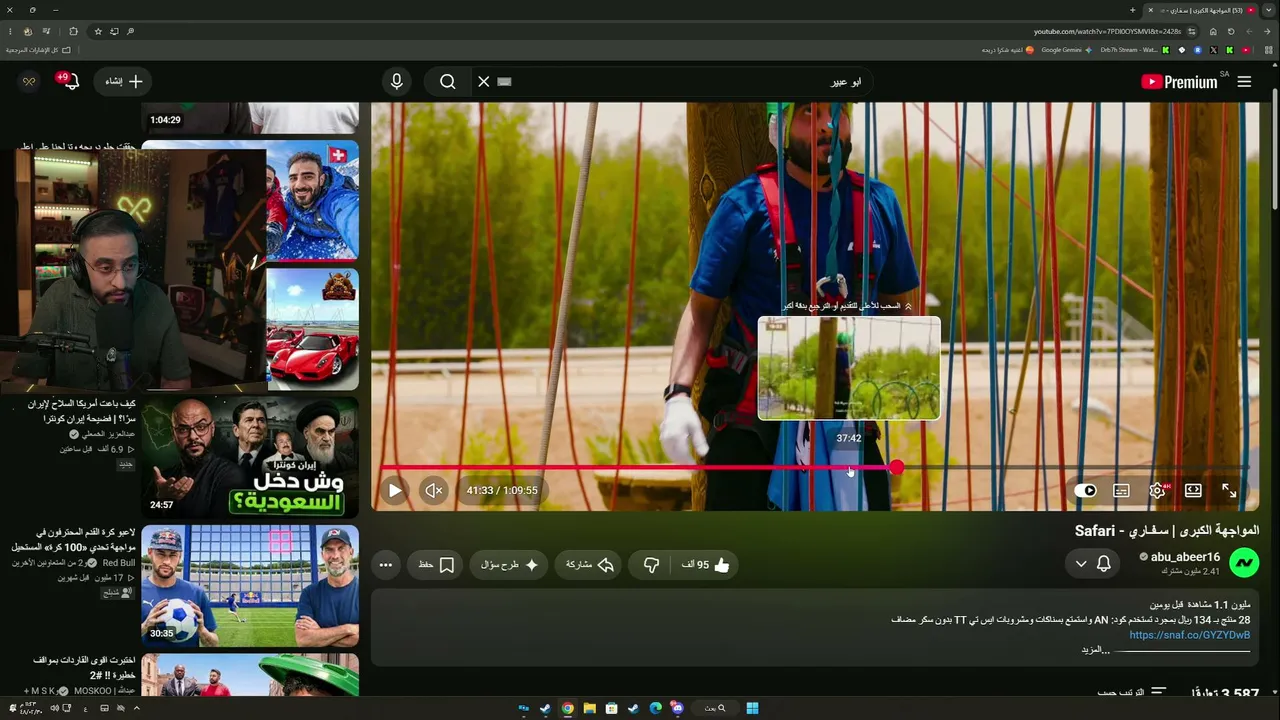
Task: Open Microsoft Store from the taskbar
Action: pyautogui.click(x=611, y=708)
